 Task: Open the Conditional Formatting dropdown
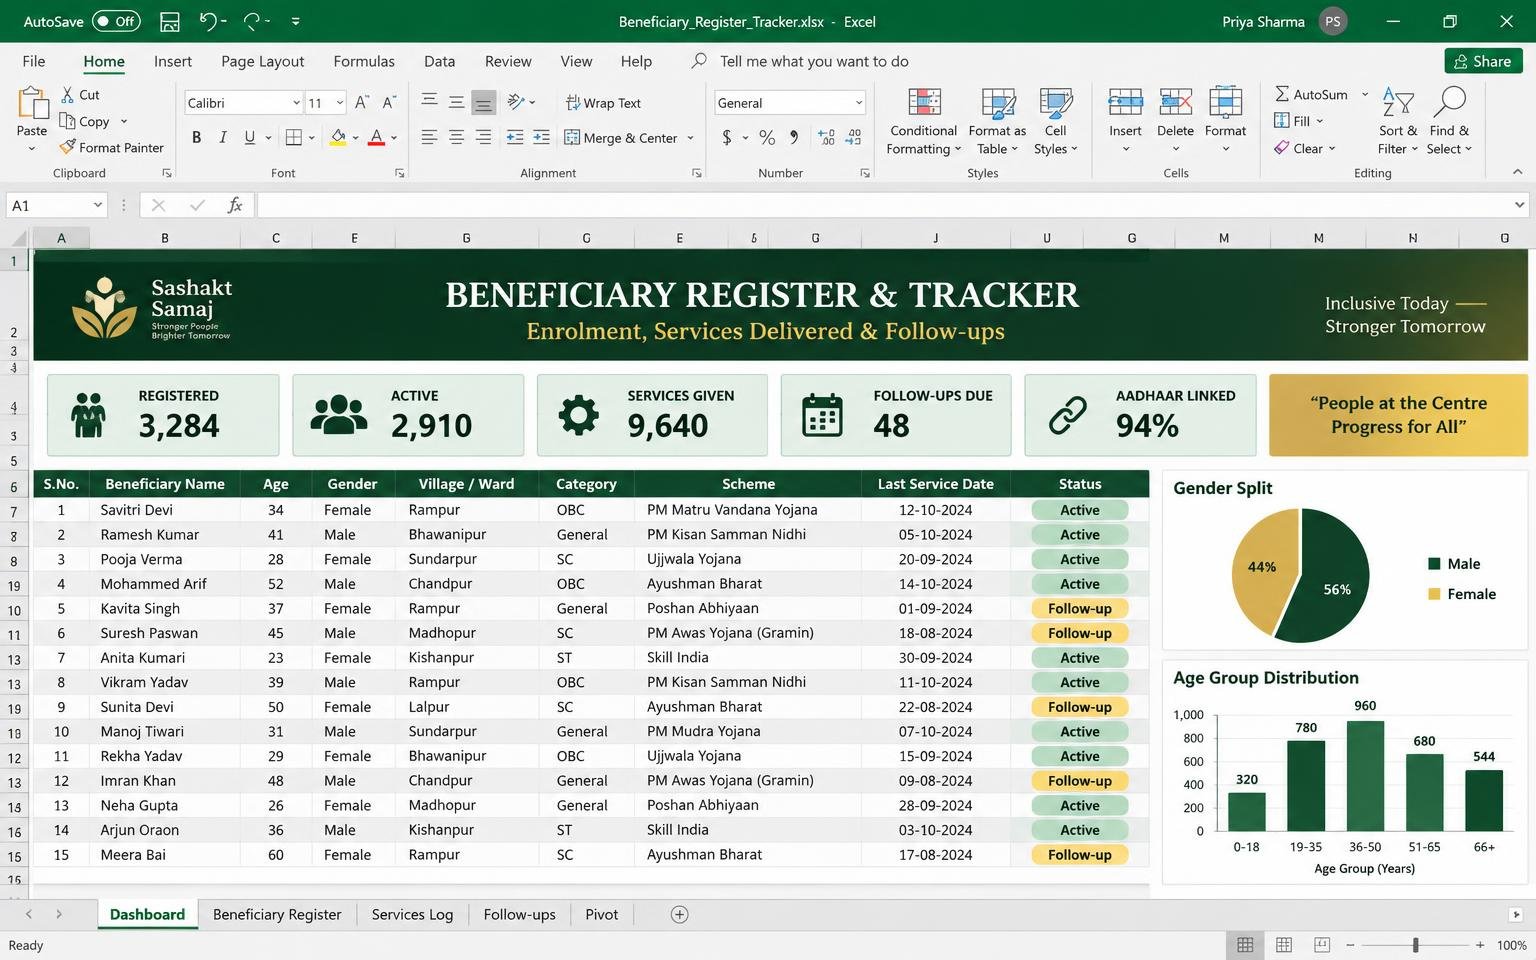tap(924, 120)
